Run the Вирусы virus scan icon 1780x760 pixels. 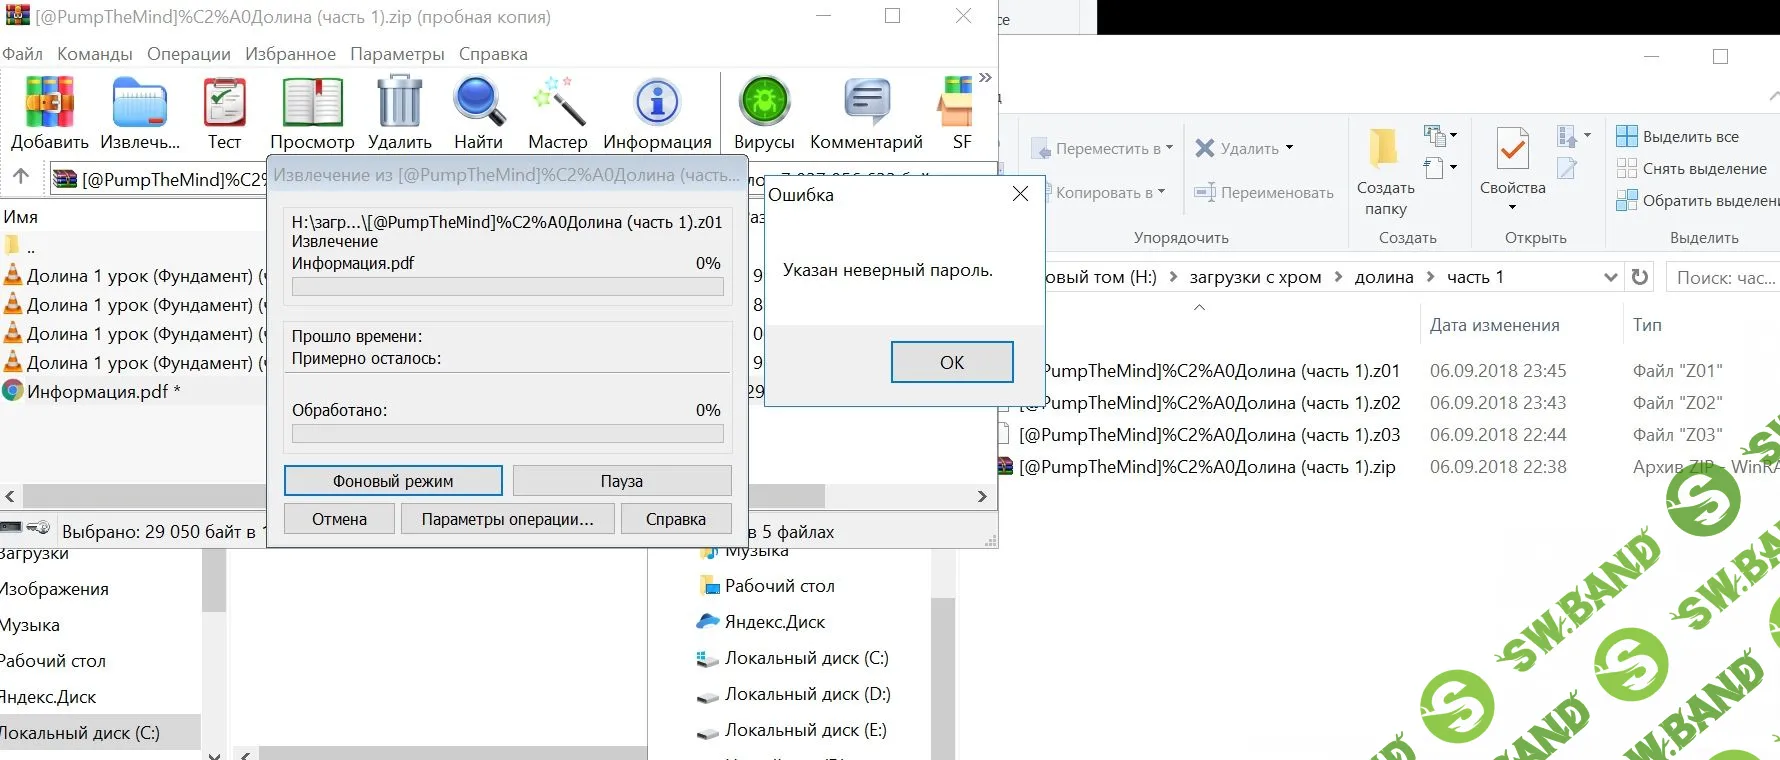coord(764,104)
